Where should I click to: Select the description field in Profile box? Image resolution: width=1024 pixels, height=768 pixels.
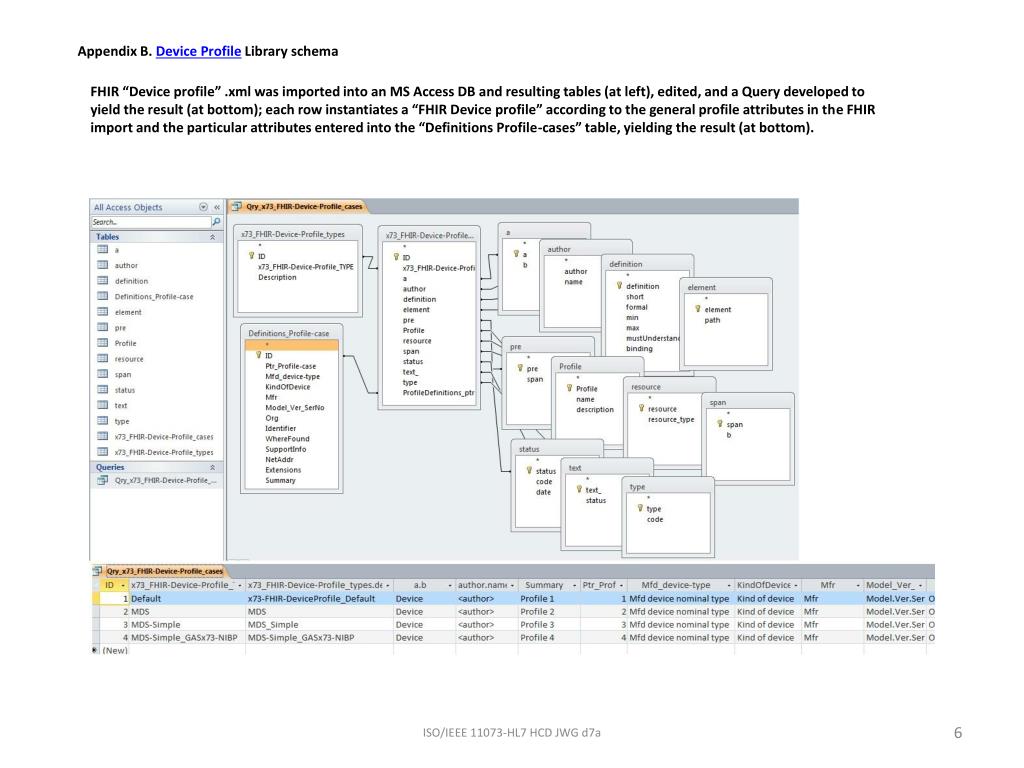point(595,409)
